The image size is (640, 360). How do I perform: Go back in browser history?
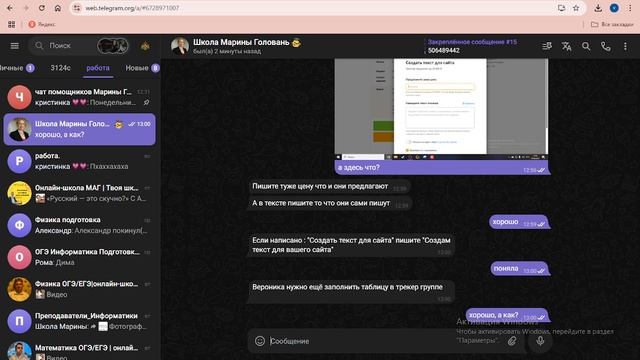(10, 8)
